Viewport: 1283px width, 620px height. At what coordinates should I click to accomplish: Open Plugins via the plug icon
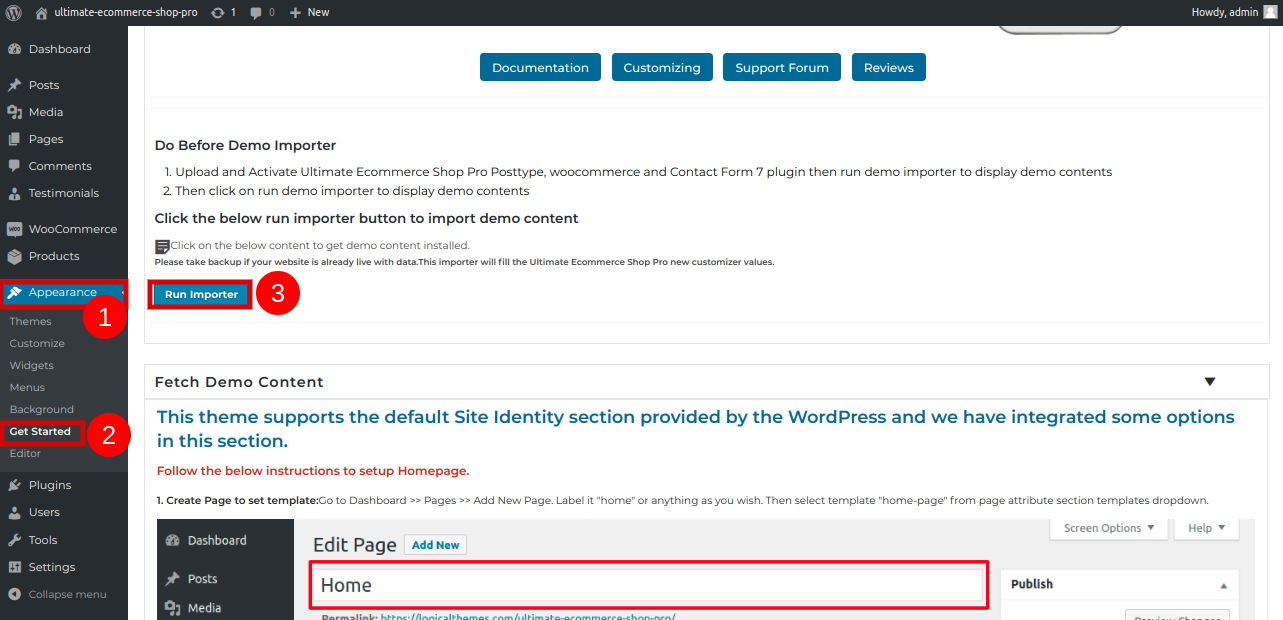pyautogui.click(x=14, y=485)
